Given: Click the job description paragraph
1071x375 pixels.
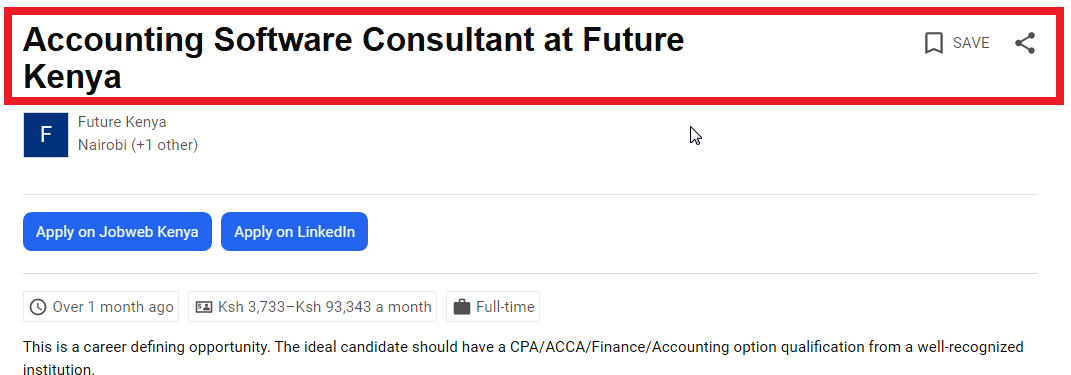Looking at the screenshot, I should (523, 359).
